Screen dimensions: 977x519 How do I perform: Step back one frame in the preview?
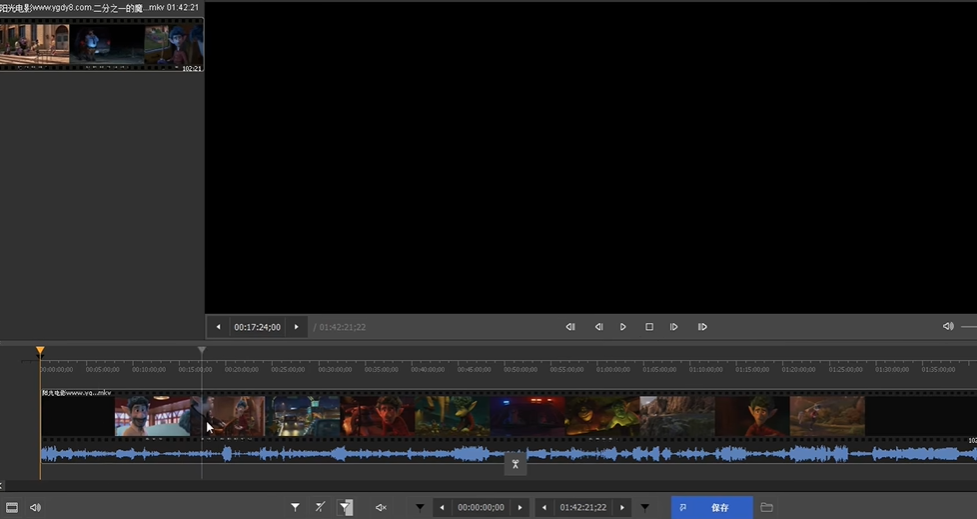(599, 326)
